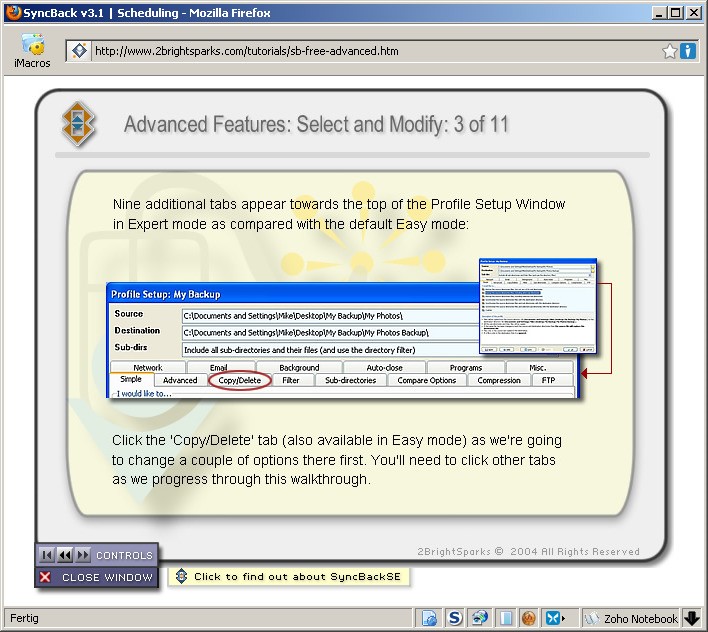Viewport: 708px width, 632px height.
Task: Switch to the Filter tab
Action: pos(290,380)
